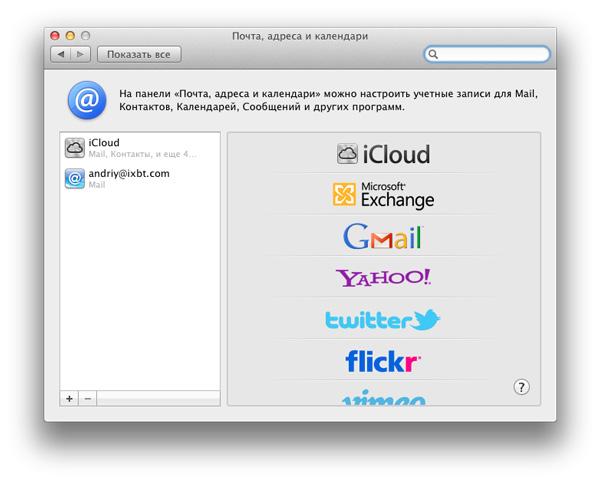This screenshot has height=482, width=600.
Task: Choose Twitter account type
Action: (383, 320)
